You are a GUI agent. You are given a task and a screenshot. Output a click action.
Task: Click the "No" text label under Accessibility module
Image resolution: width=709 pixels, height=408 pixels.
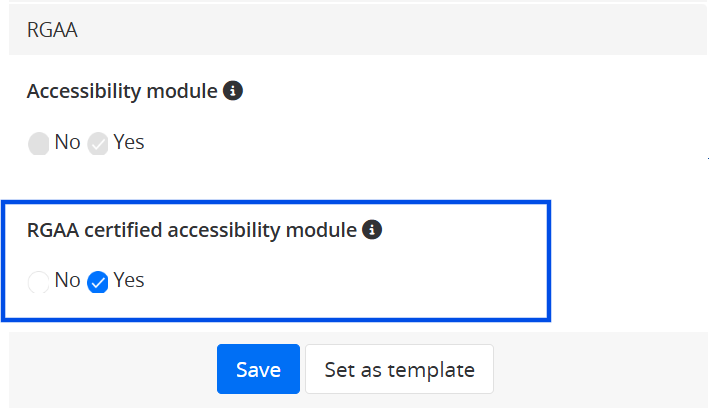tap(68, 142)
